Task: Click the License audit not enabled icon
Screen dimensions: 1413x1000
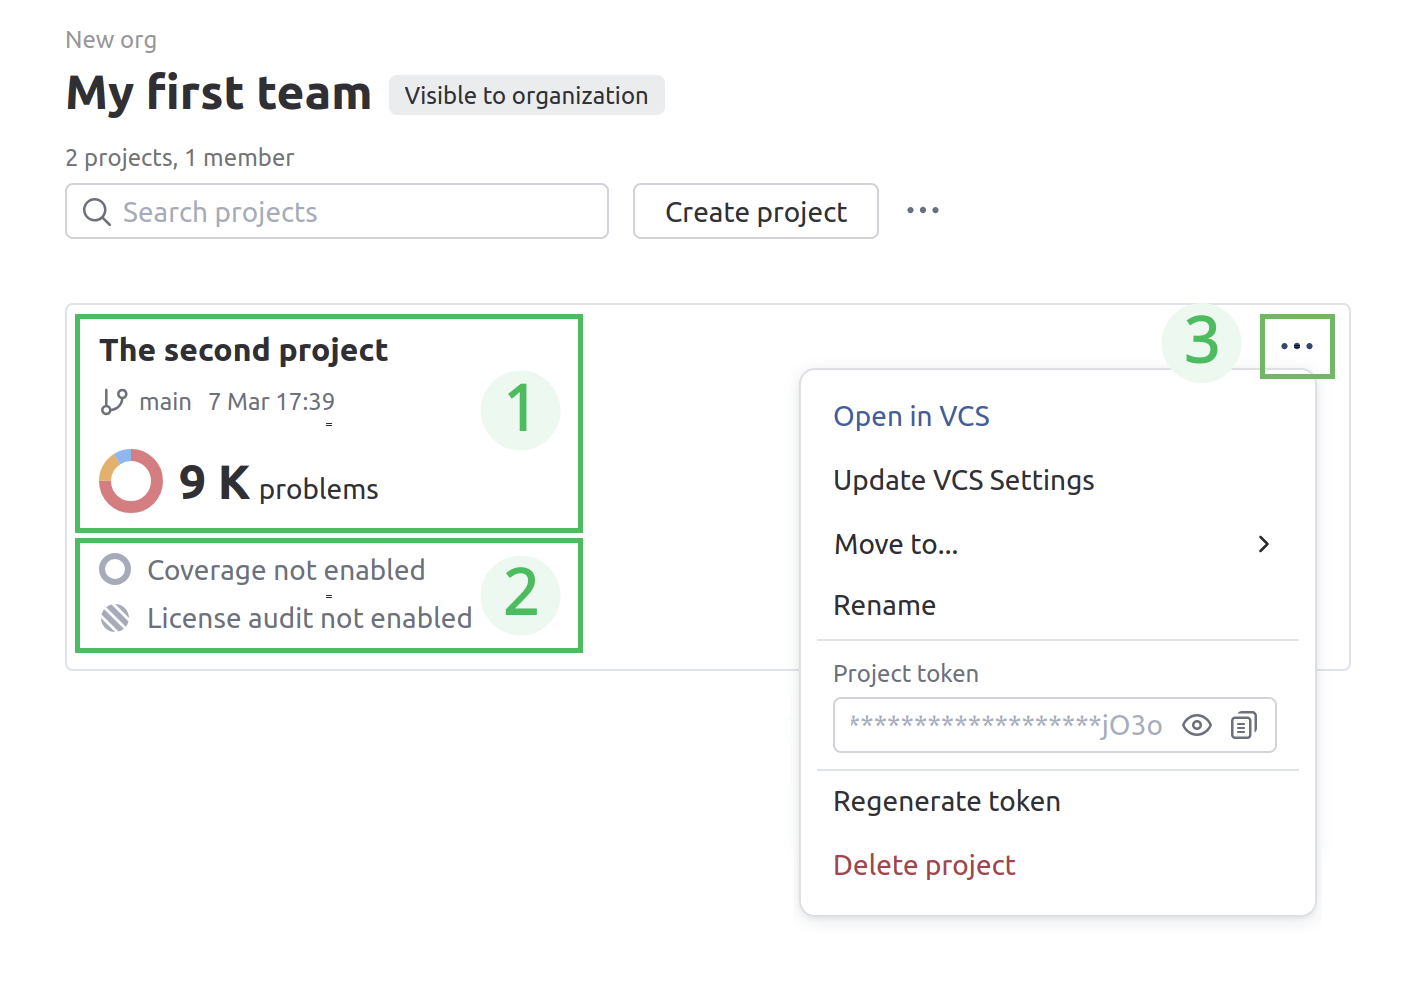Action: pyautogui.click(x=115, y=617)
